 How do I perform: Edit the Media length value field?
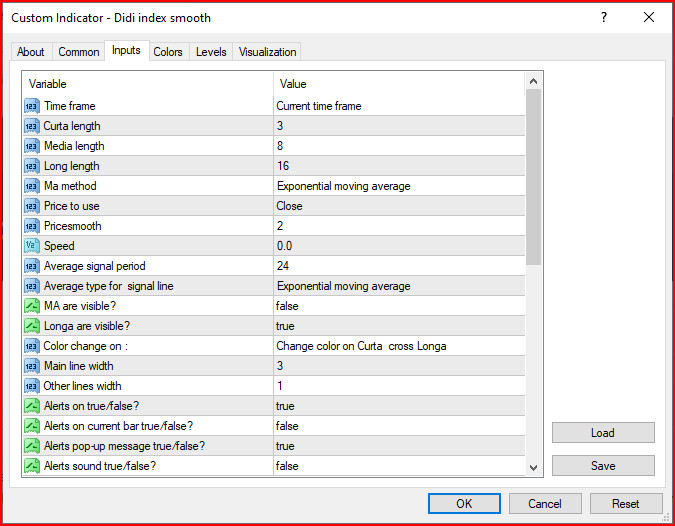[x=398, y=146]
